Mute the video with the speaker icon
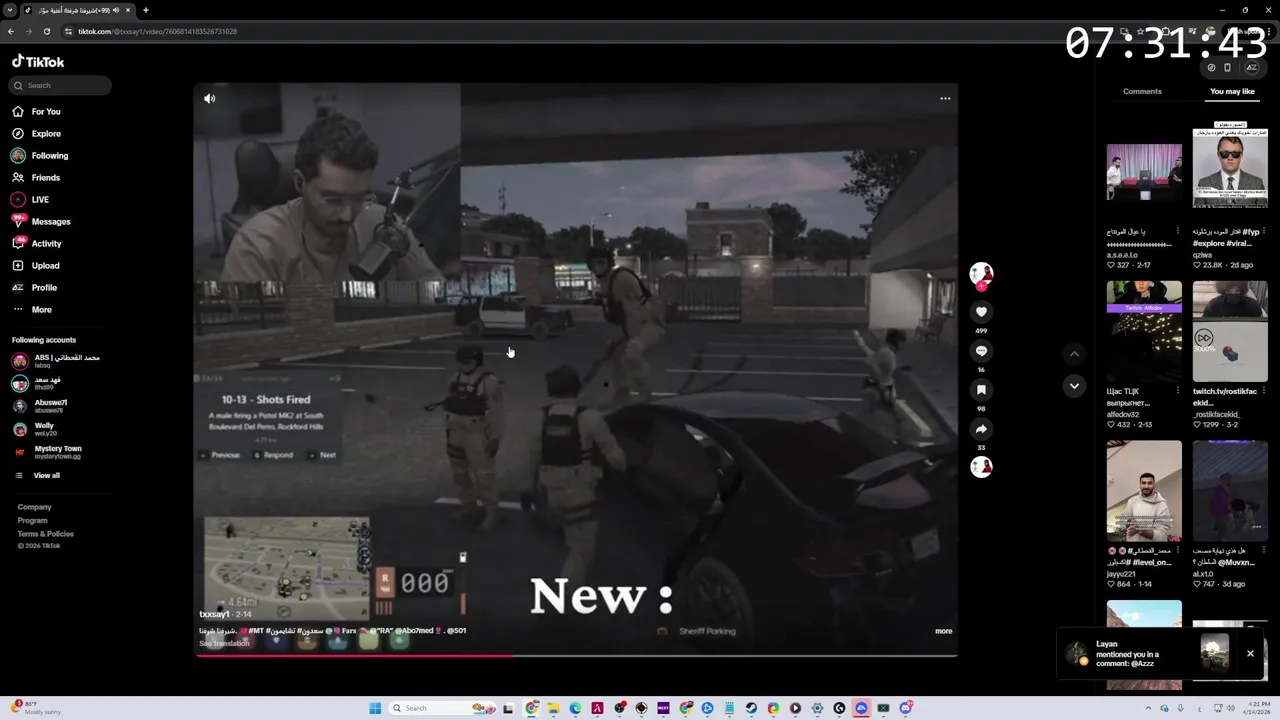The width and height of the screenshot is (1280, 720). click(x=209, y=98)
